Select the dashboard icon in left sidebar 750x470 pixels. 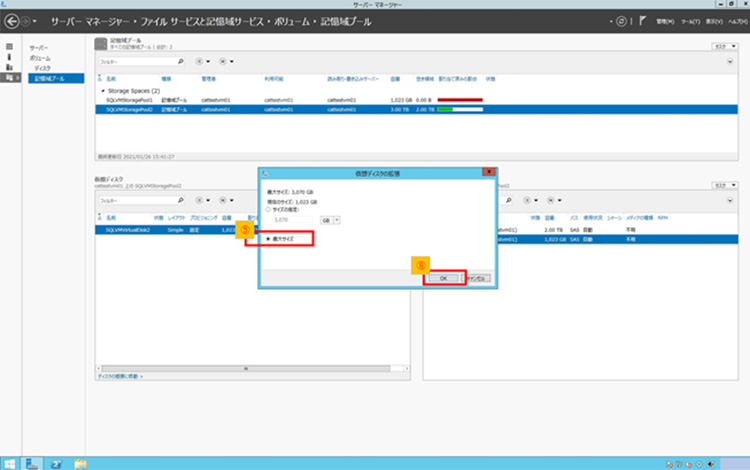pos(10,47)
